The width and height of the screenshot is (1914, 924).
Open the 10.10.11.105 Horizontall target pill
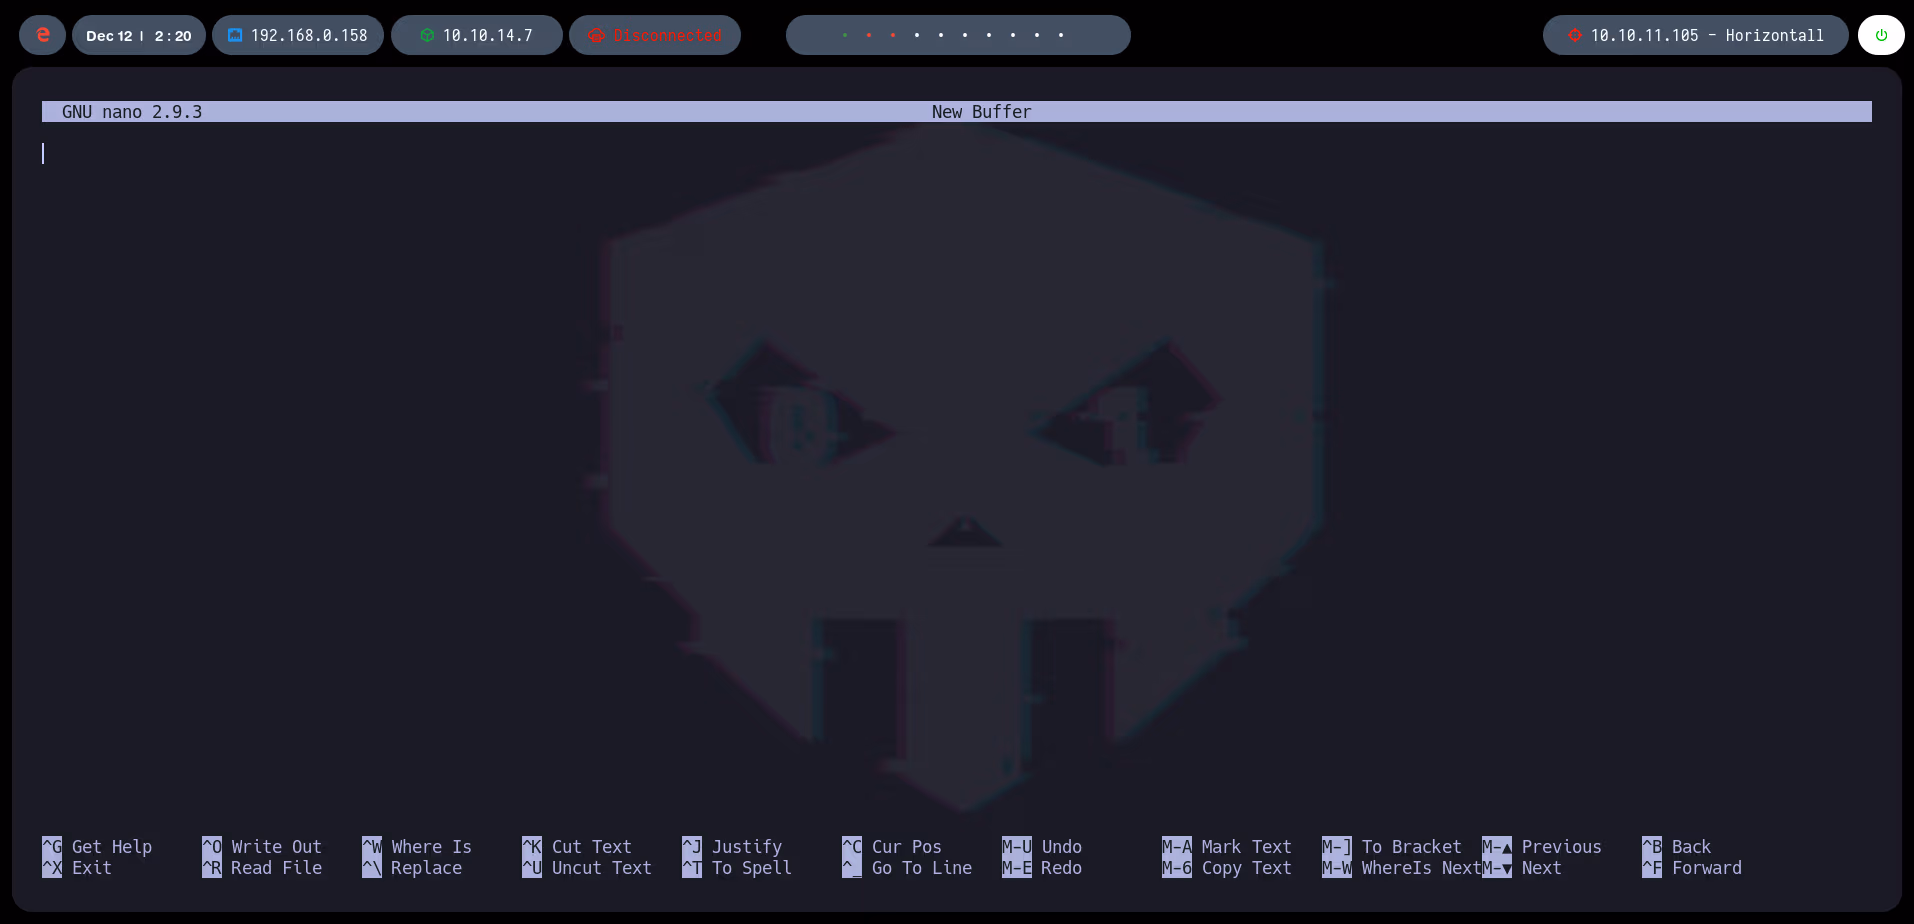click(x=1695, y=34)
